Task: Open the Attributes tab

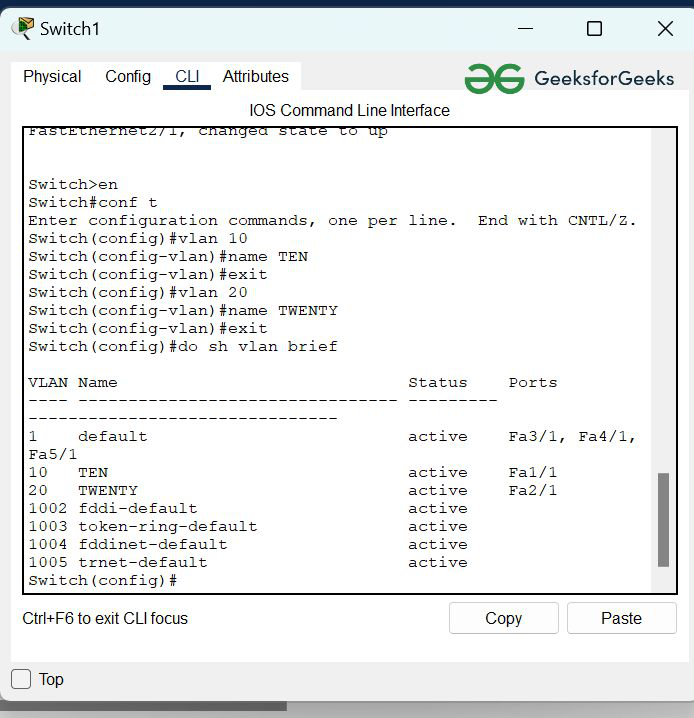Action: point(255,76)
